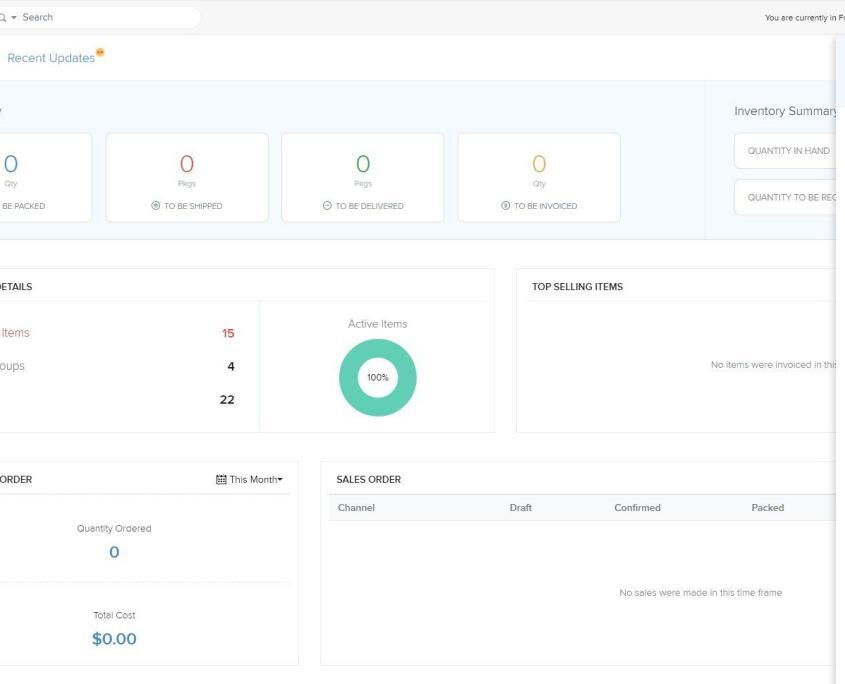The height and width of the screenshot is (684, 845).
Task: Click the Total Cost value $0.00
Action: 114,639
